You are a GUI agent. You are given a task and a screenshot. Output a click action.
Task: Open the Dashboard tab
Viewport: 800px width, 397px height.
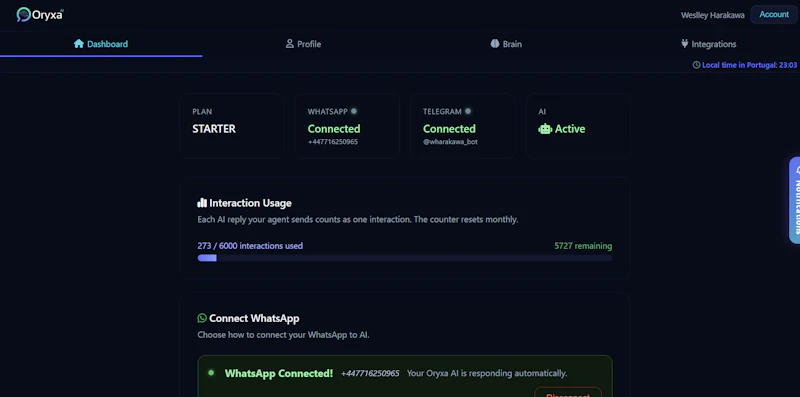coord(101,44)
